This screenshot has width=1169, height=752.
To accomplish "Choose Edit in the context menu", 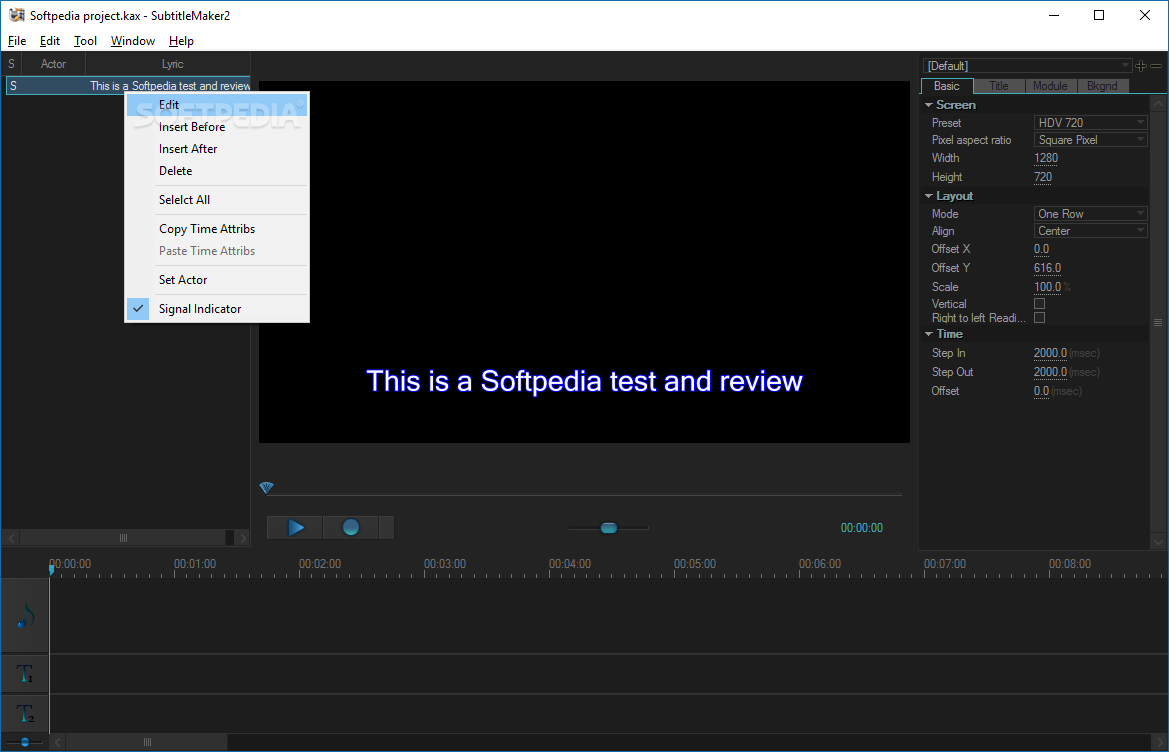I will tap(217, 104).
